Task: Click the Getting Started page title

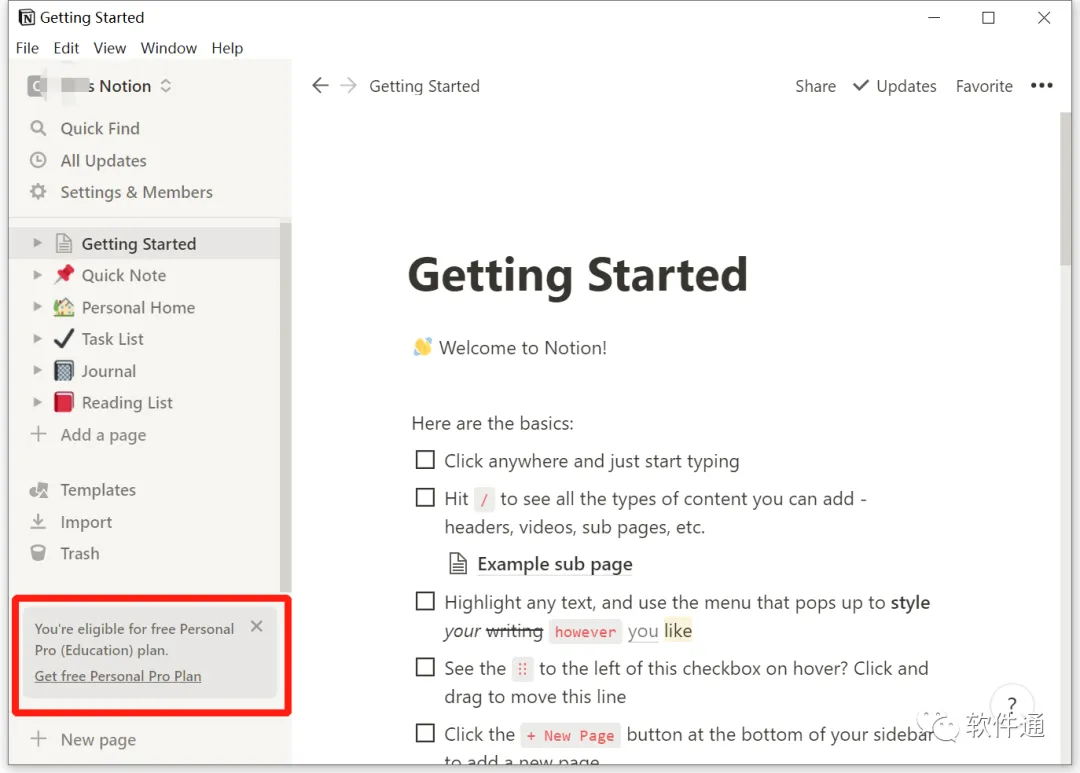Action: click(578, 275)
